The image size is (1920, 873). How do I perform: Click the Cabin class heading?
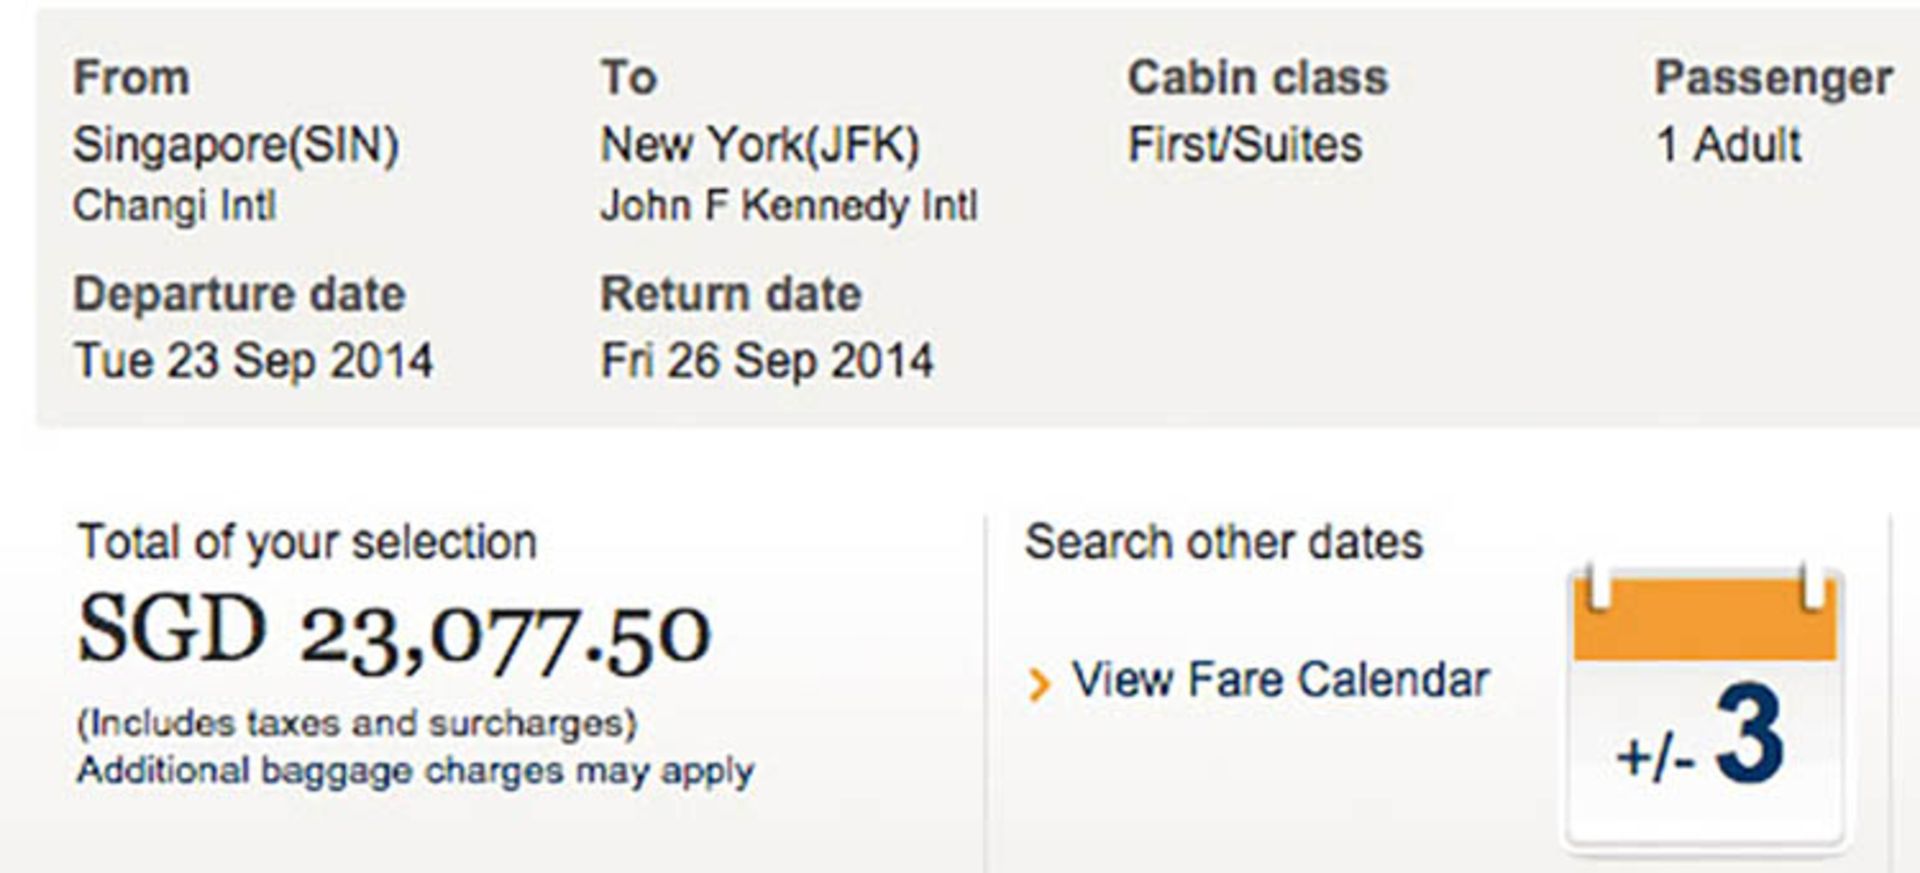click(x=1258, y=78)
